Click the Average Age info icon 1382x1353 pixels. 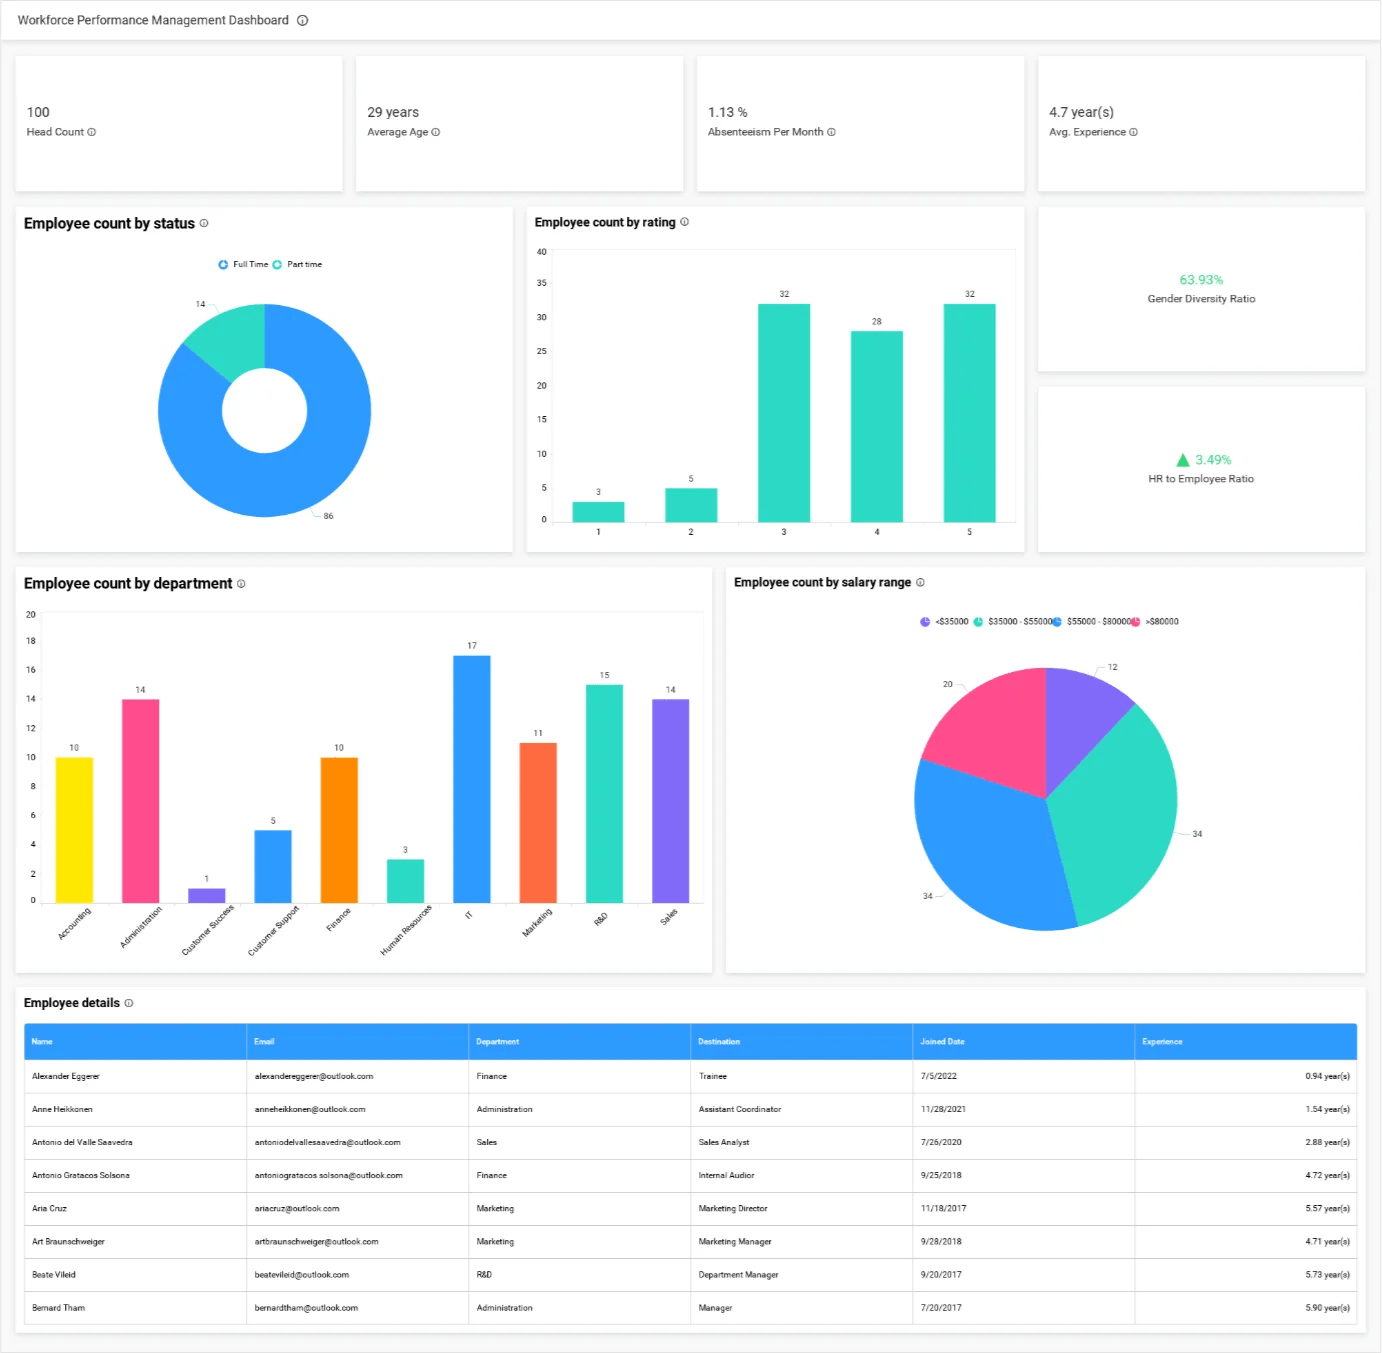coord(435,132)
